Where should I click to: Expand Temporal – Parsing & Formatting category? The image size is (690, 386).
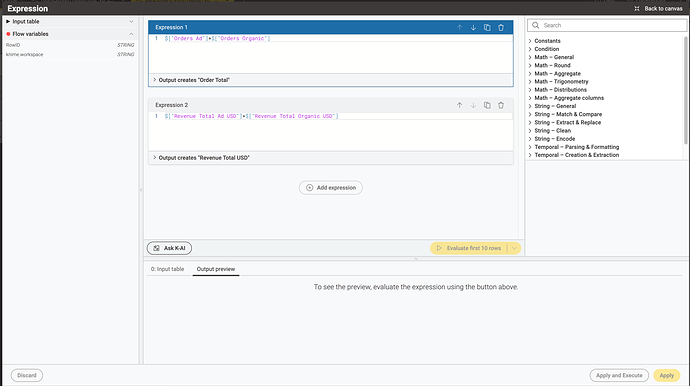click(x=530, y=147)
